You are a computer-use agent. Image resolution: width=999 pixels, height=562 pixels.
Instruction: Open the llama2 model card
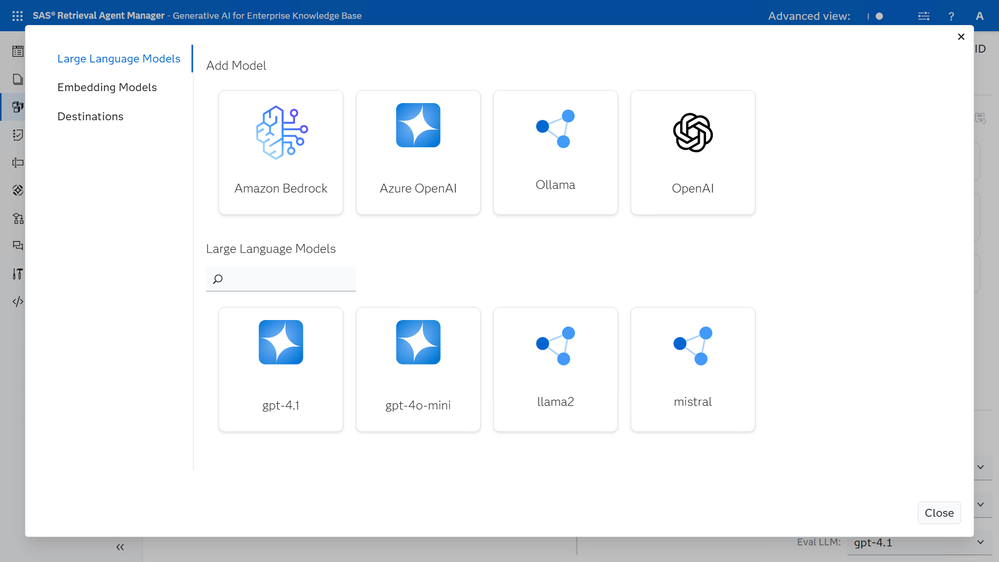point(556,370)
